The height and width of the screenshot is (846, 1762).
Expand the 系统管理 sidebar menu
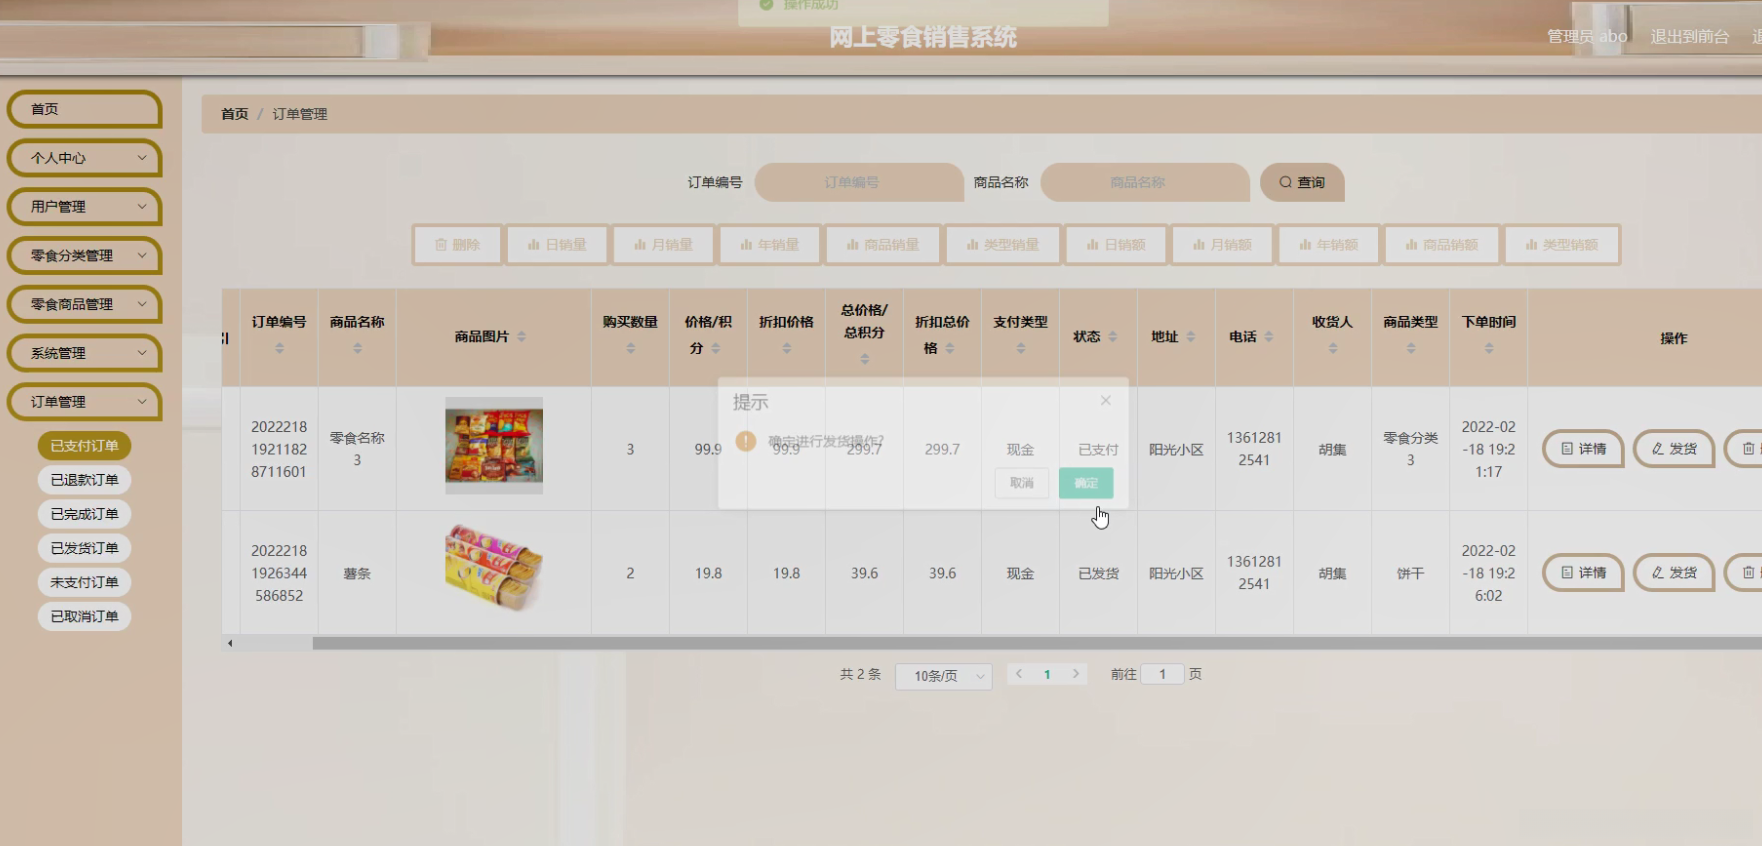pos(85,353)
